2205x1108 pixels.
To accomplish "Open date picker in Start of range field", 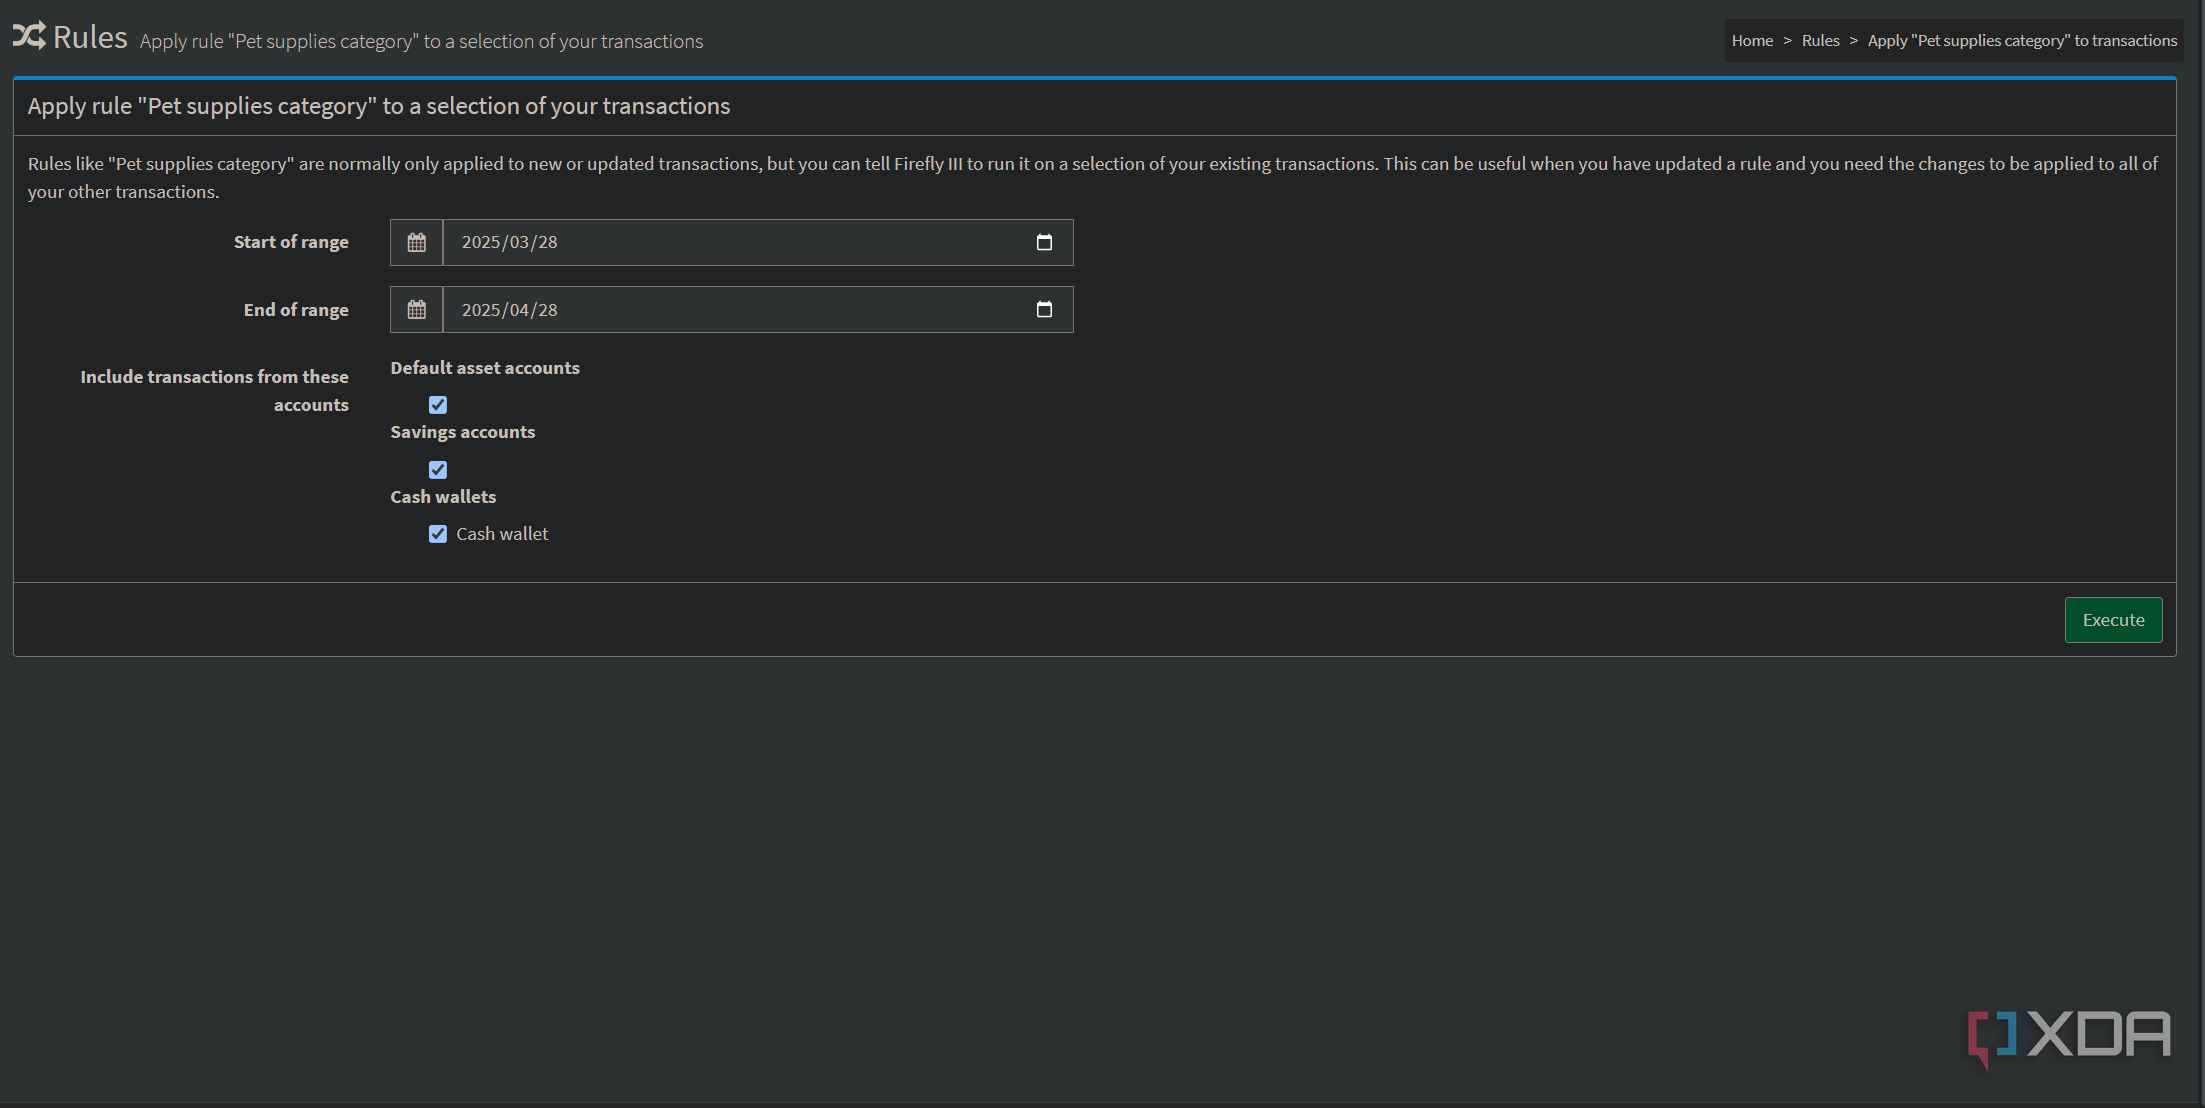I will click(x=1044, y=242).
